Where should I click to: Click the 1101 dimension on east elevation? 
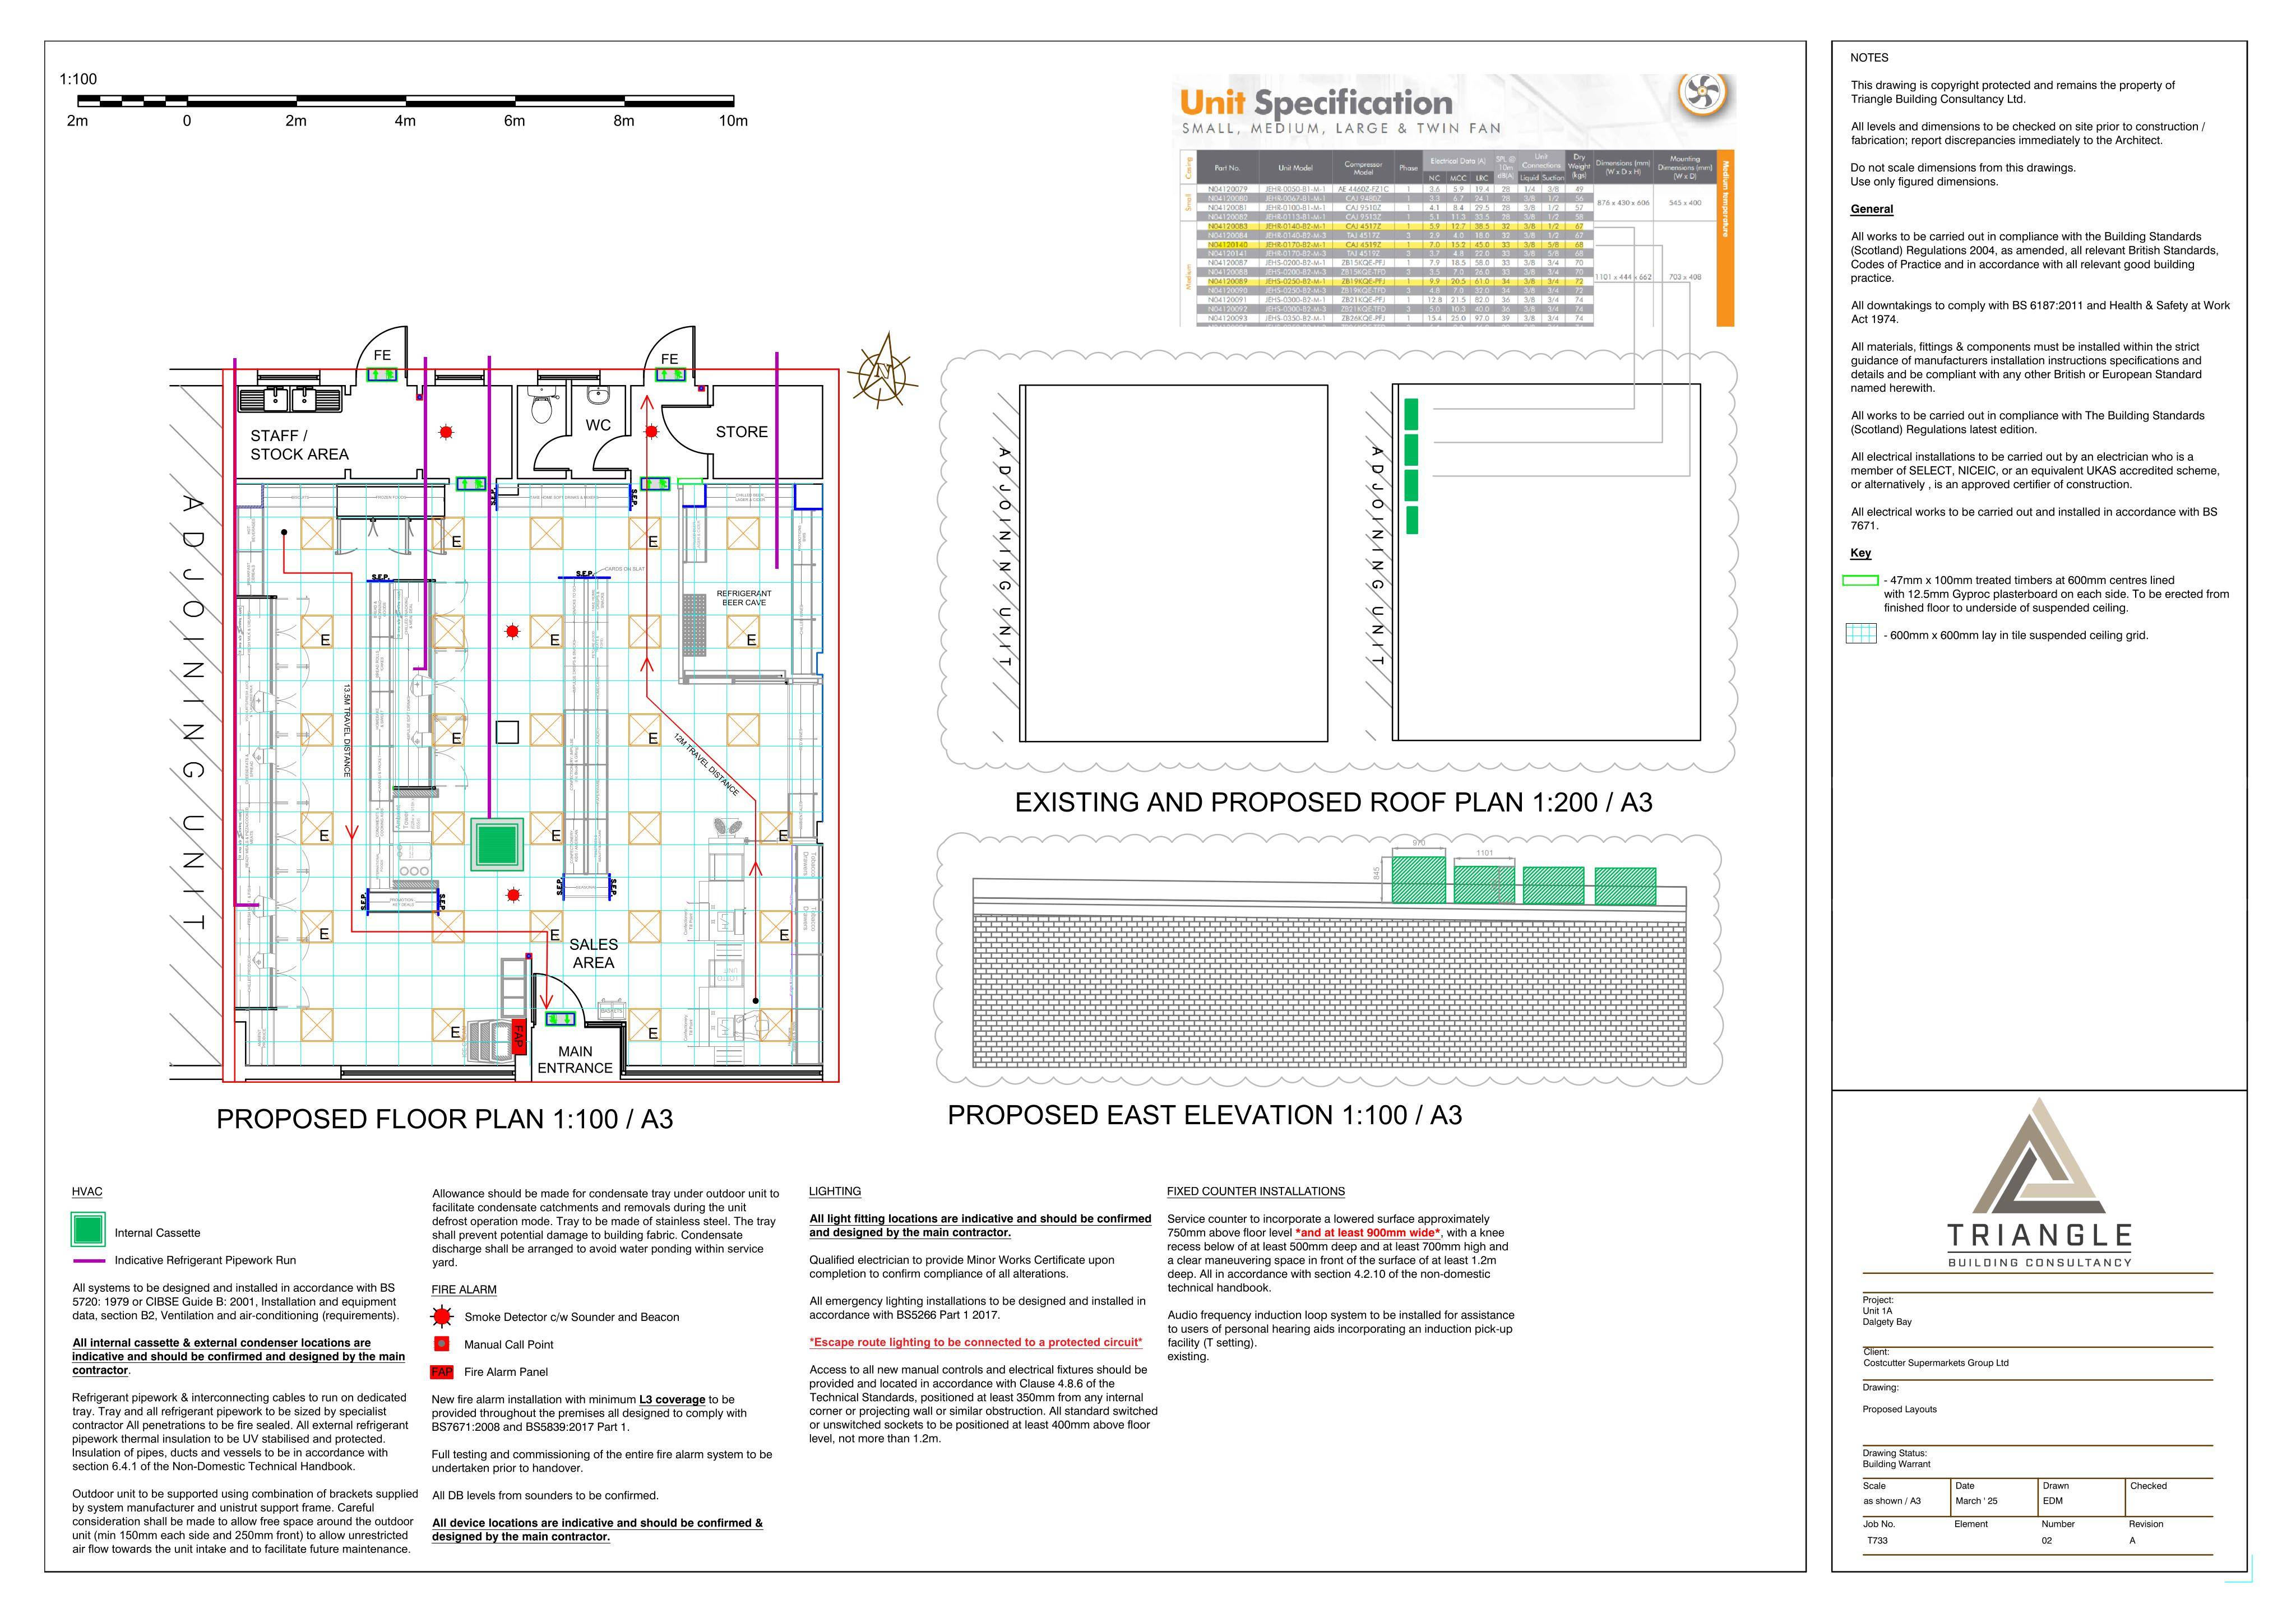tap(1484, 853)
